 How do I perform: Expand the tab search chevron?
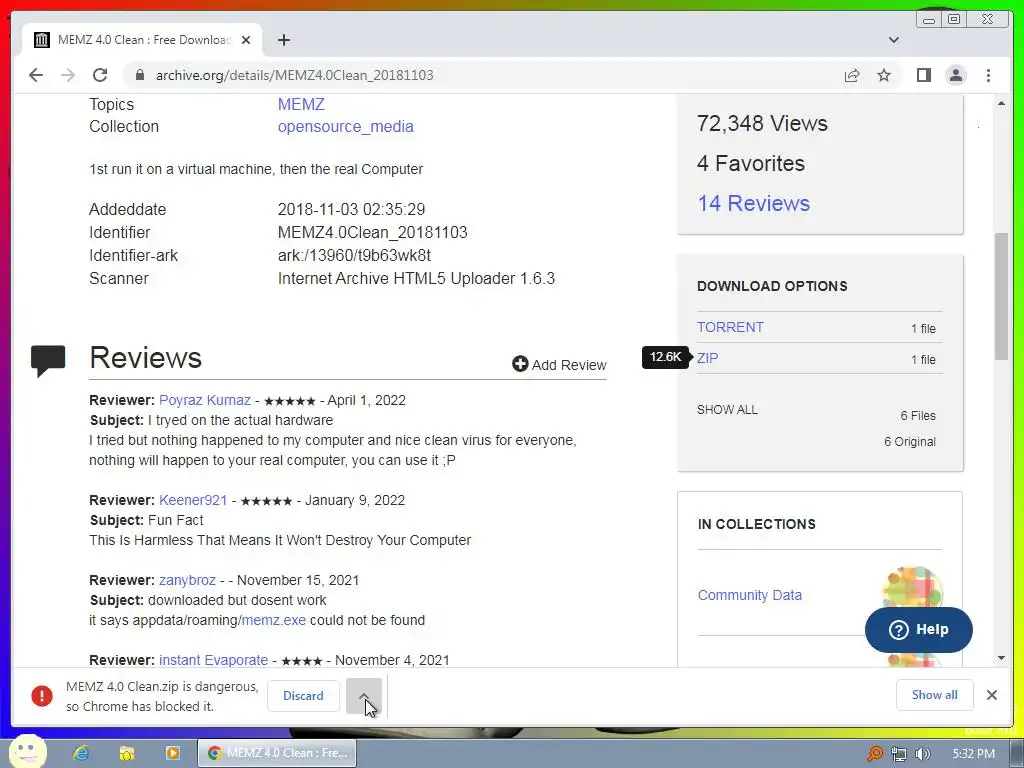(x=894, y=40)
